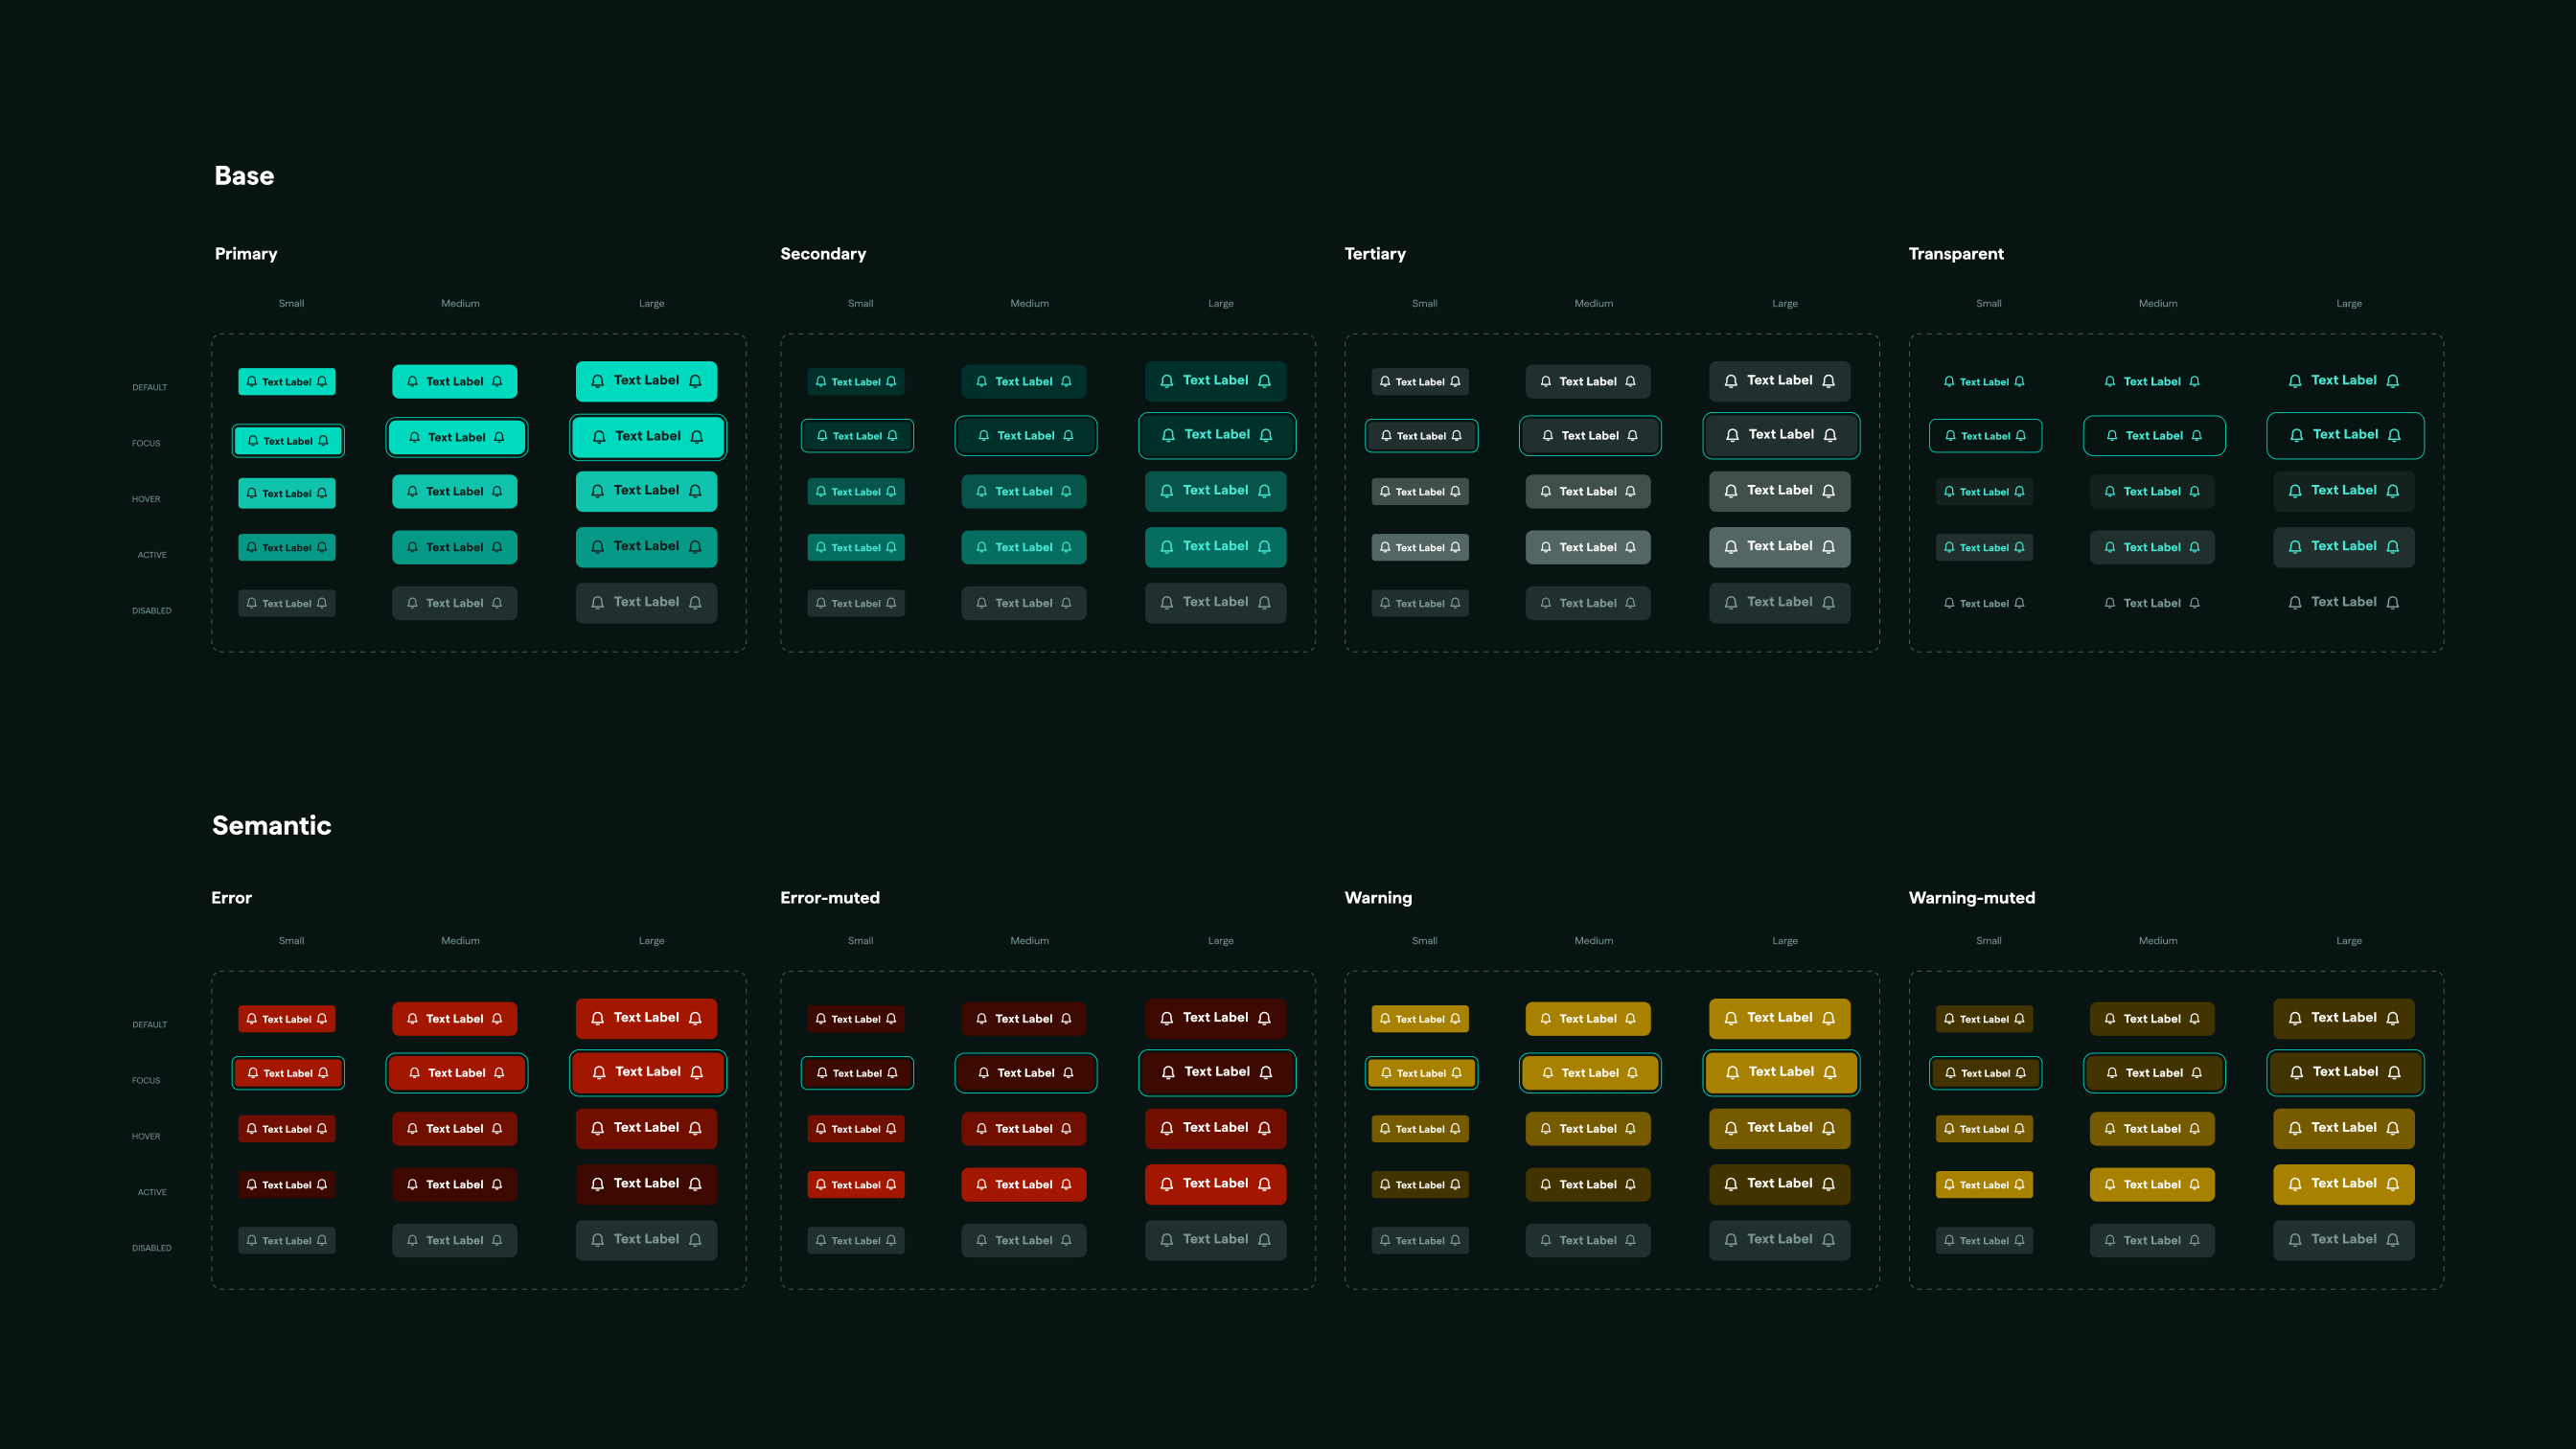Click the Warning small focus Text Label button
Viewport: 2576px width, 1449px height.
[x=1420, y=1073]
